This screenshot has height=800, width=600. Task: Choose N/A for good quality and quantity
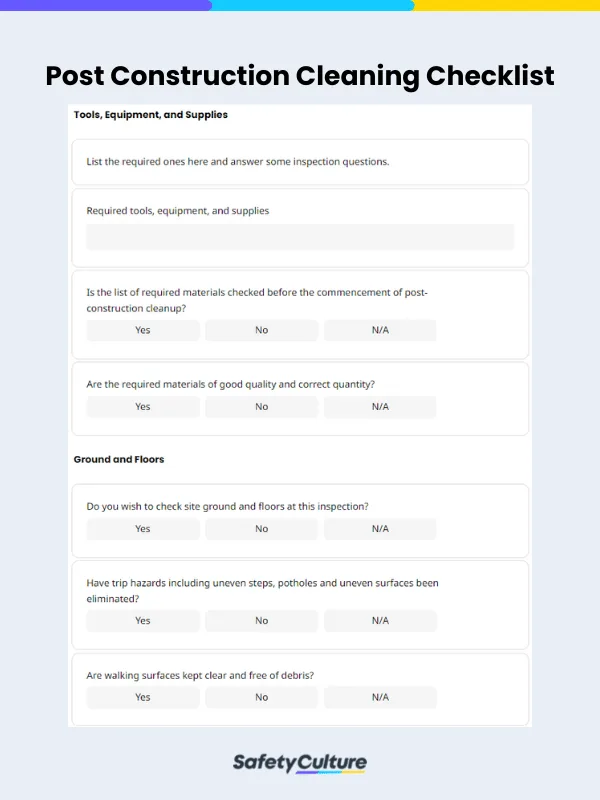coord(380,407)
